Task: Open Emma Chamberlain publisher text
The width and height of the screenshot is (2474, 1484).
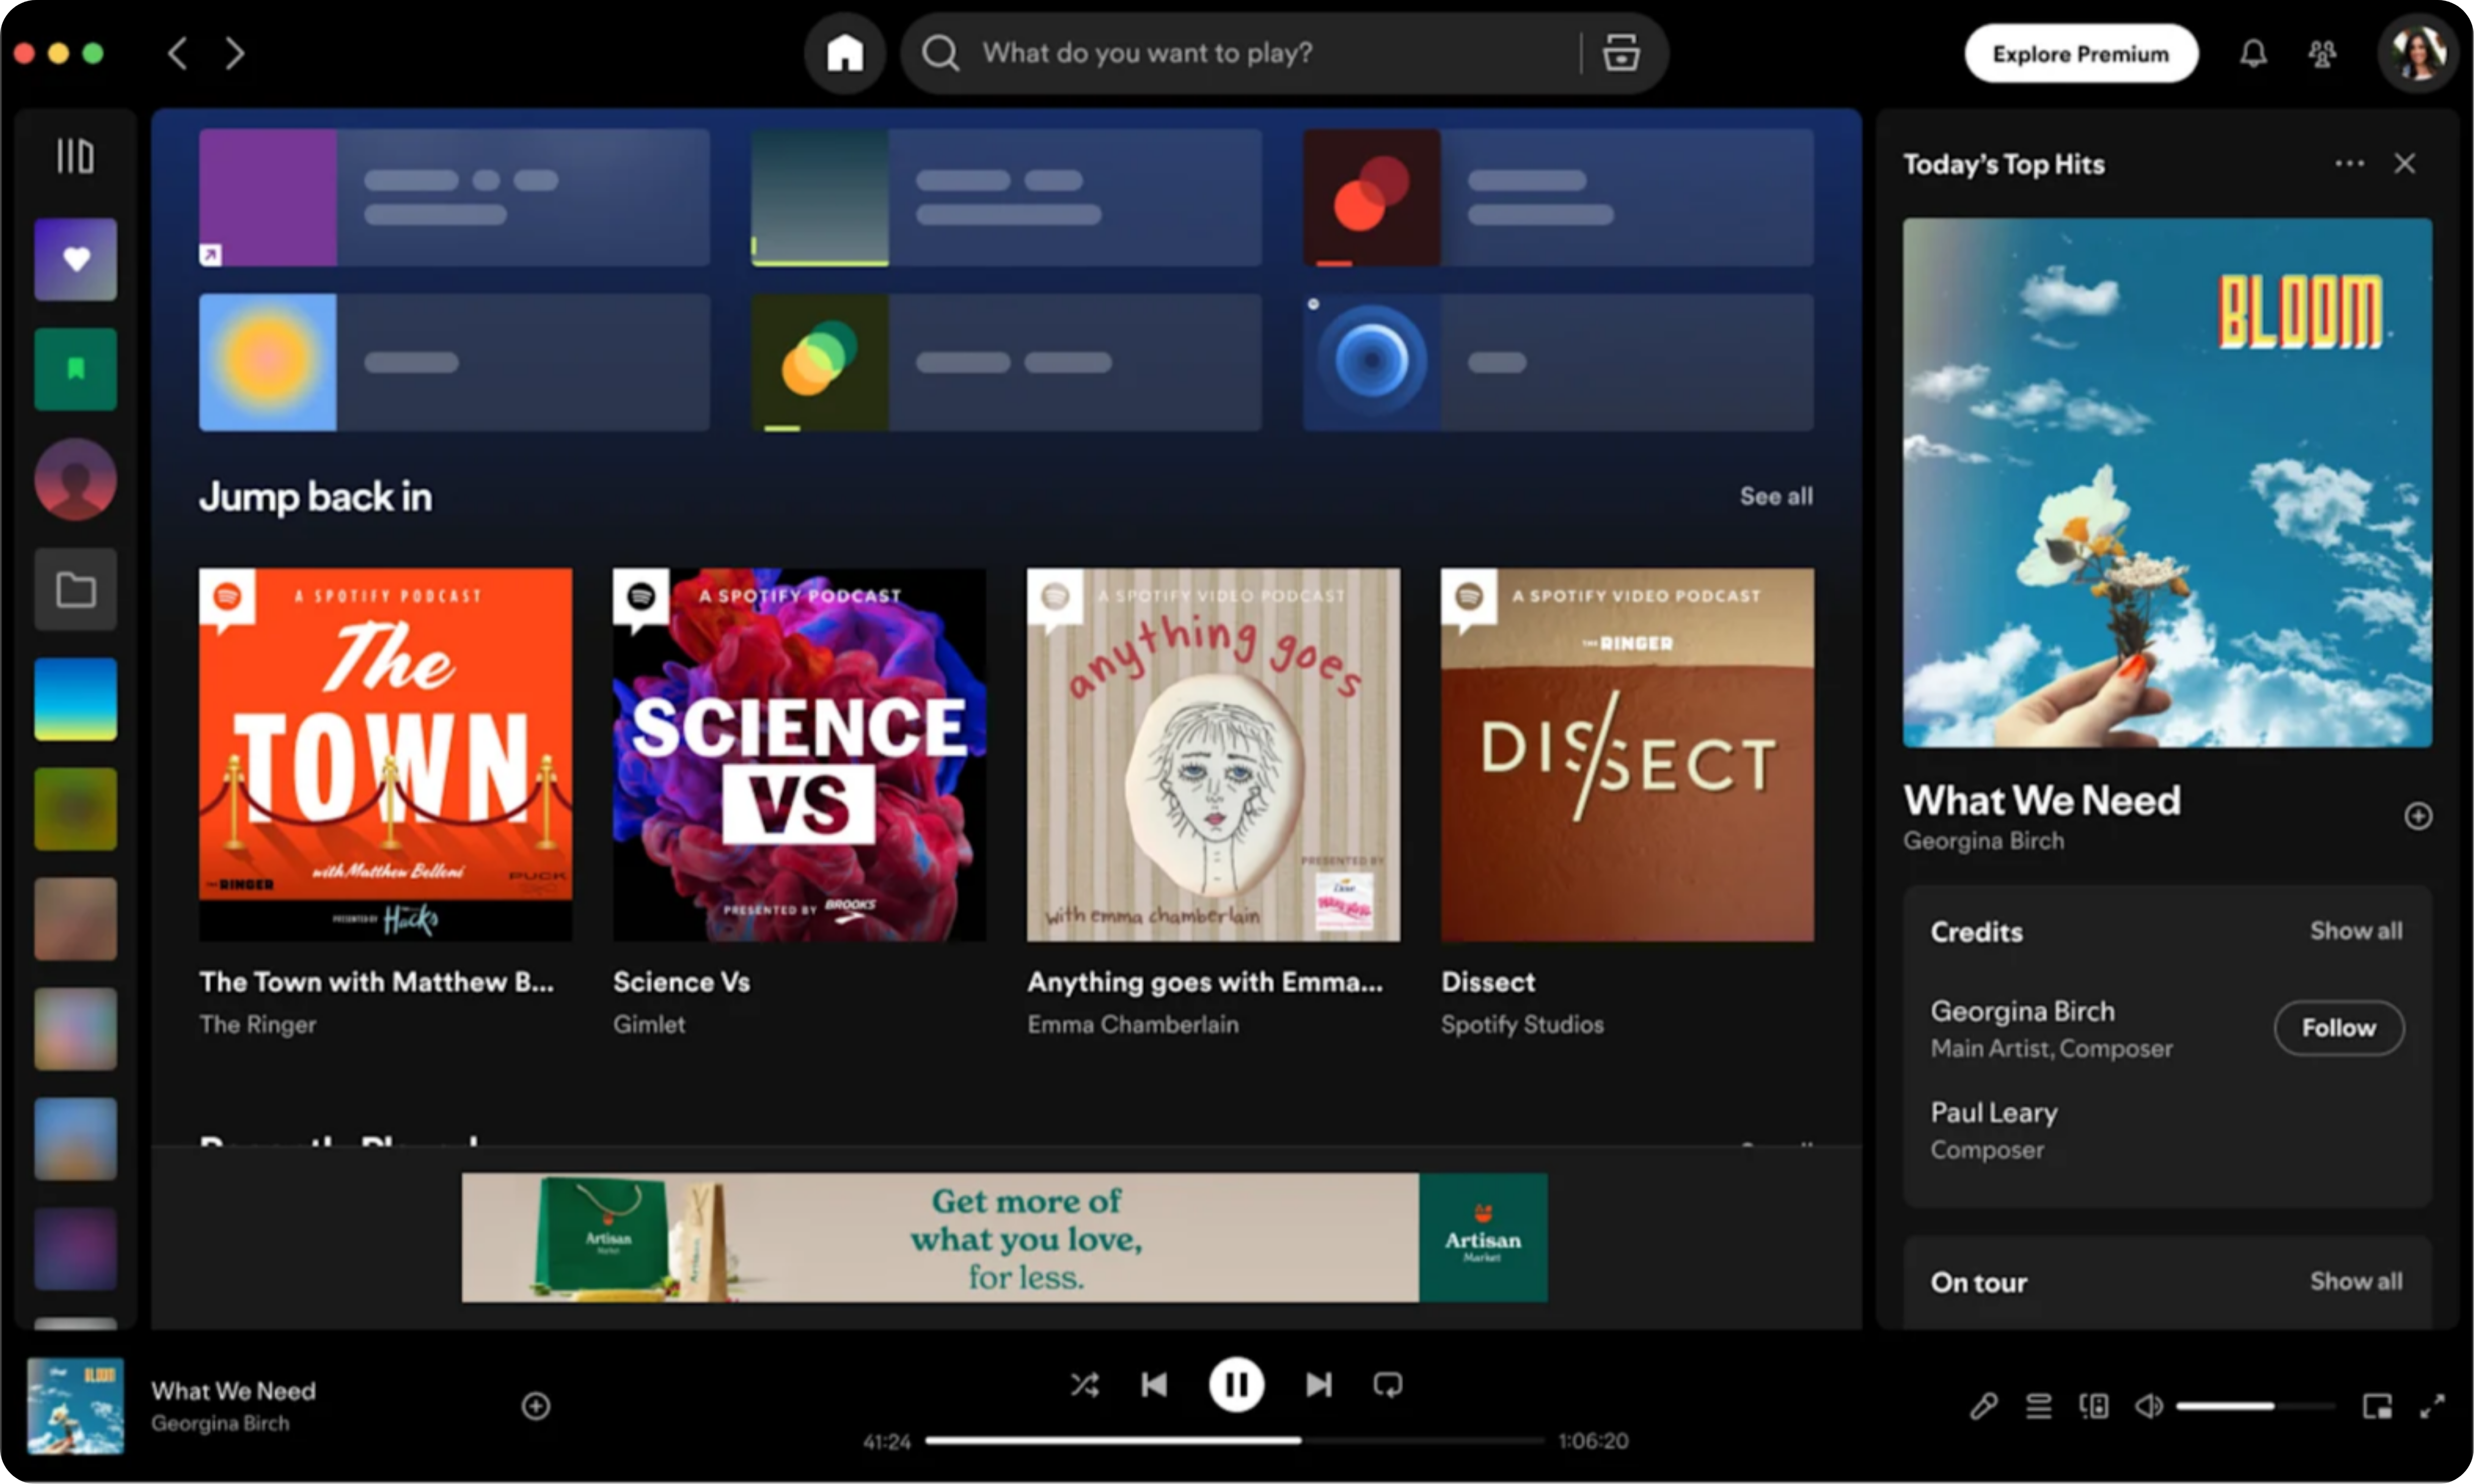Action: click(x=1133, y=1025)
